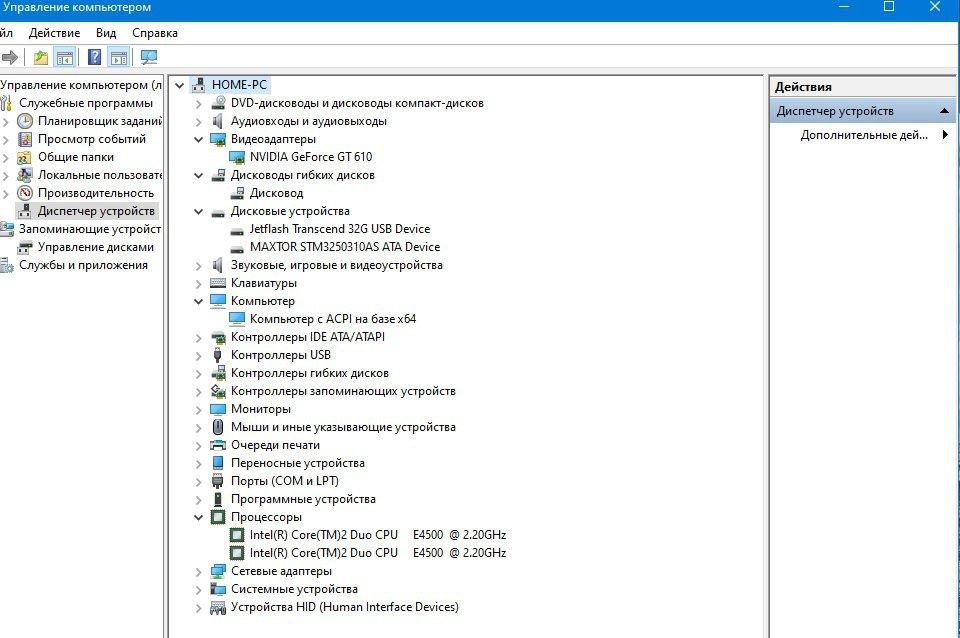Click the NVIDIA GeForce GT 610 device icon
Screen dimensions: 960x638
coord(237,157)
